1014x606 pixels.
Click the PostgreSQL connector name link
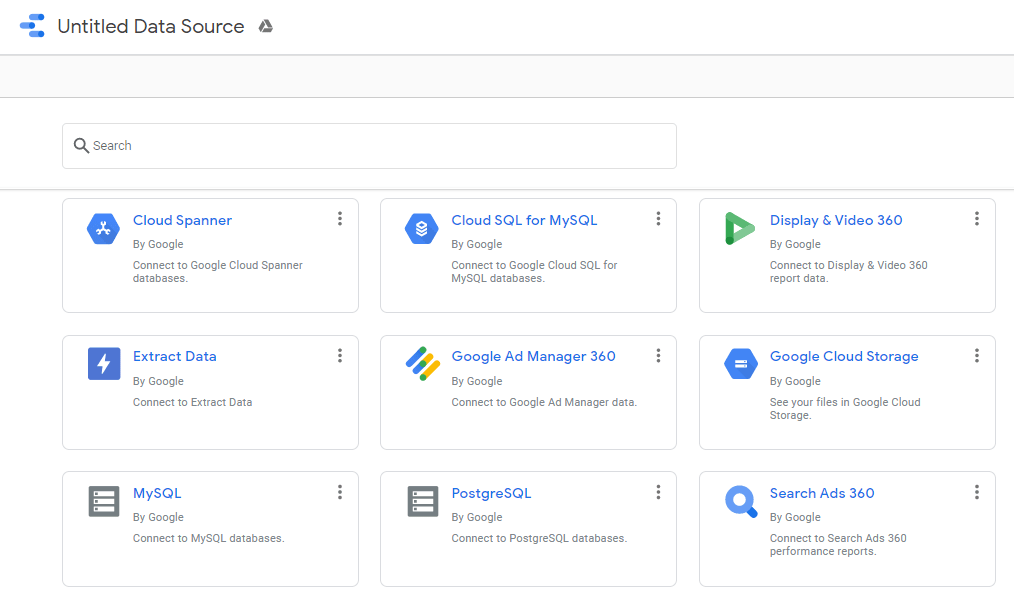pos(491,492)
